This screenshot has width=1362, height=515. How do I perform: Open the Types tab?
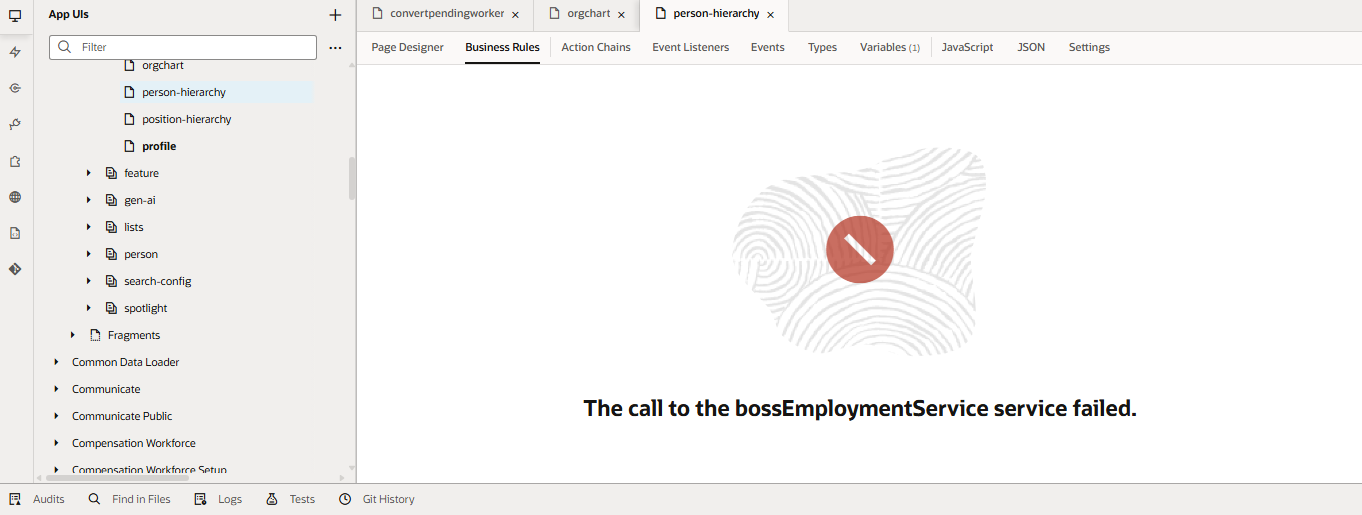coord(822,47)
